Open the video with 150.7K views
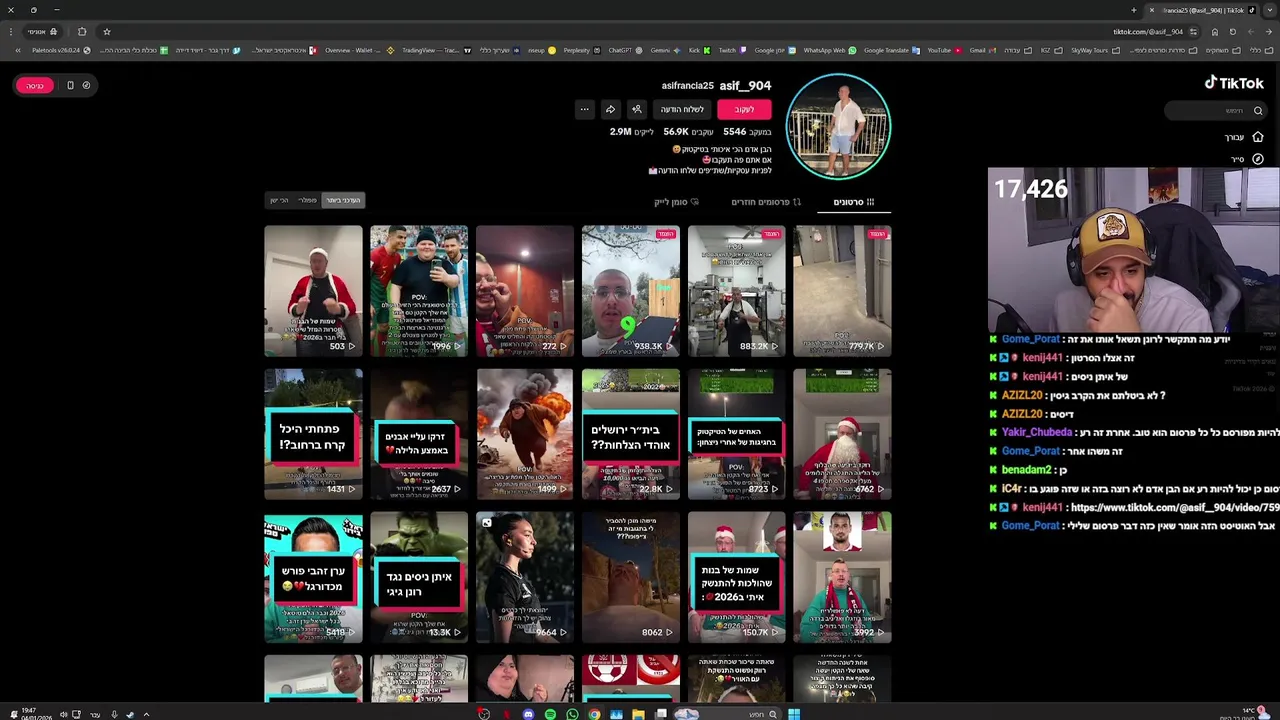 click(736, 577)
